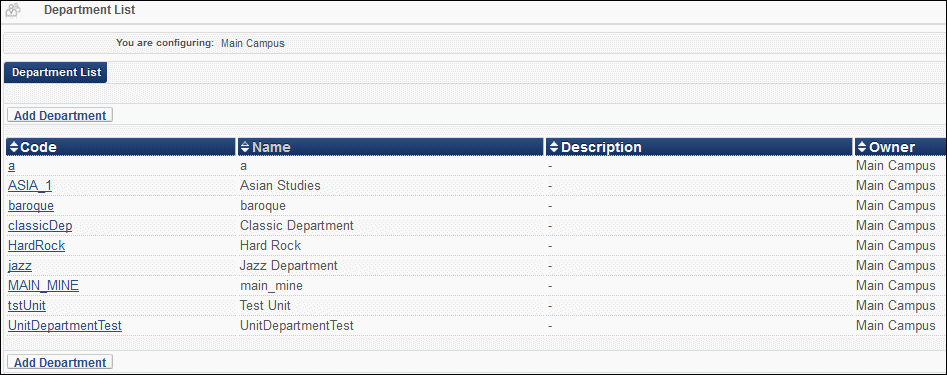Select the Department List tab
This screenshot has height=375, width=947.
point(56,72)
